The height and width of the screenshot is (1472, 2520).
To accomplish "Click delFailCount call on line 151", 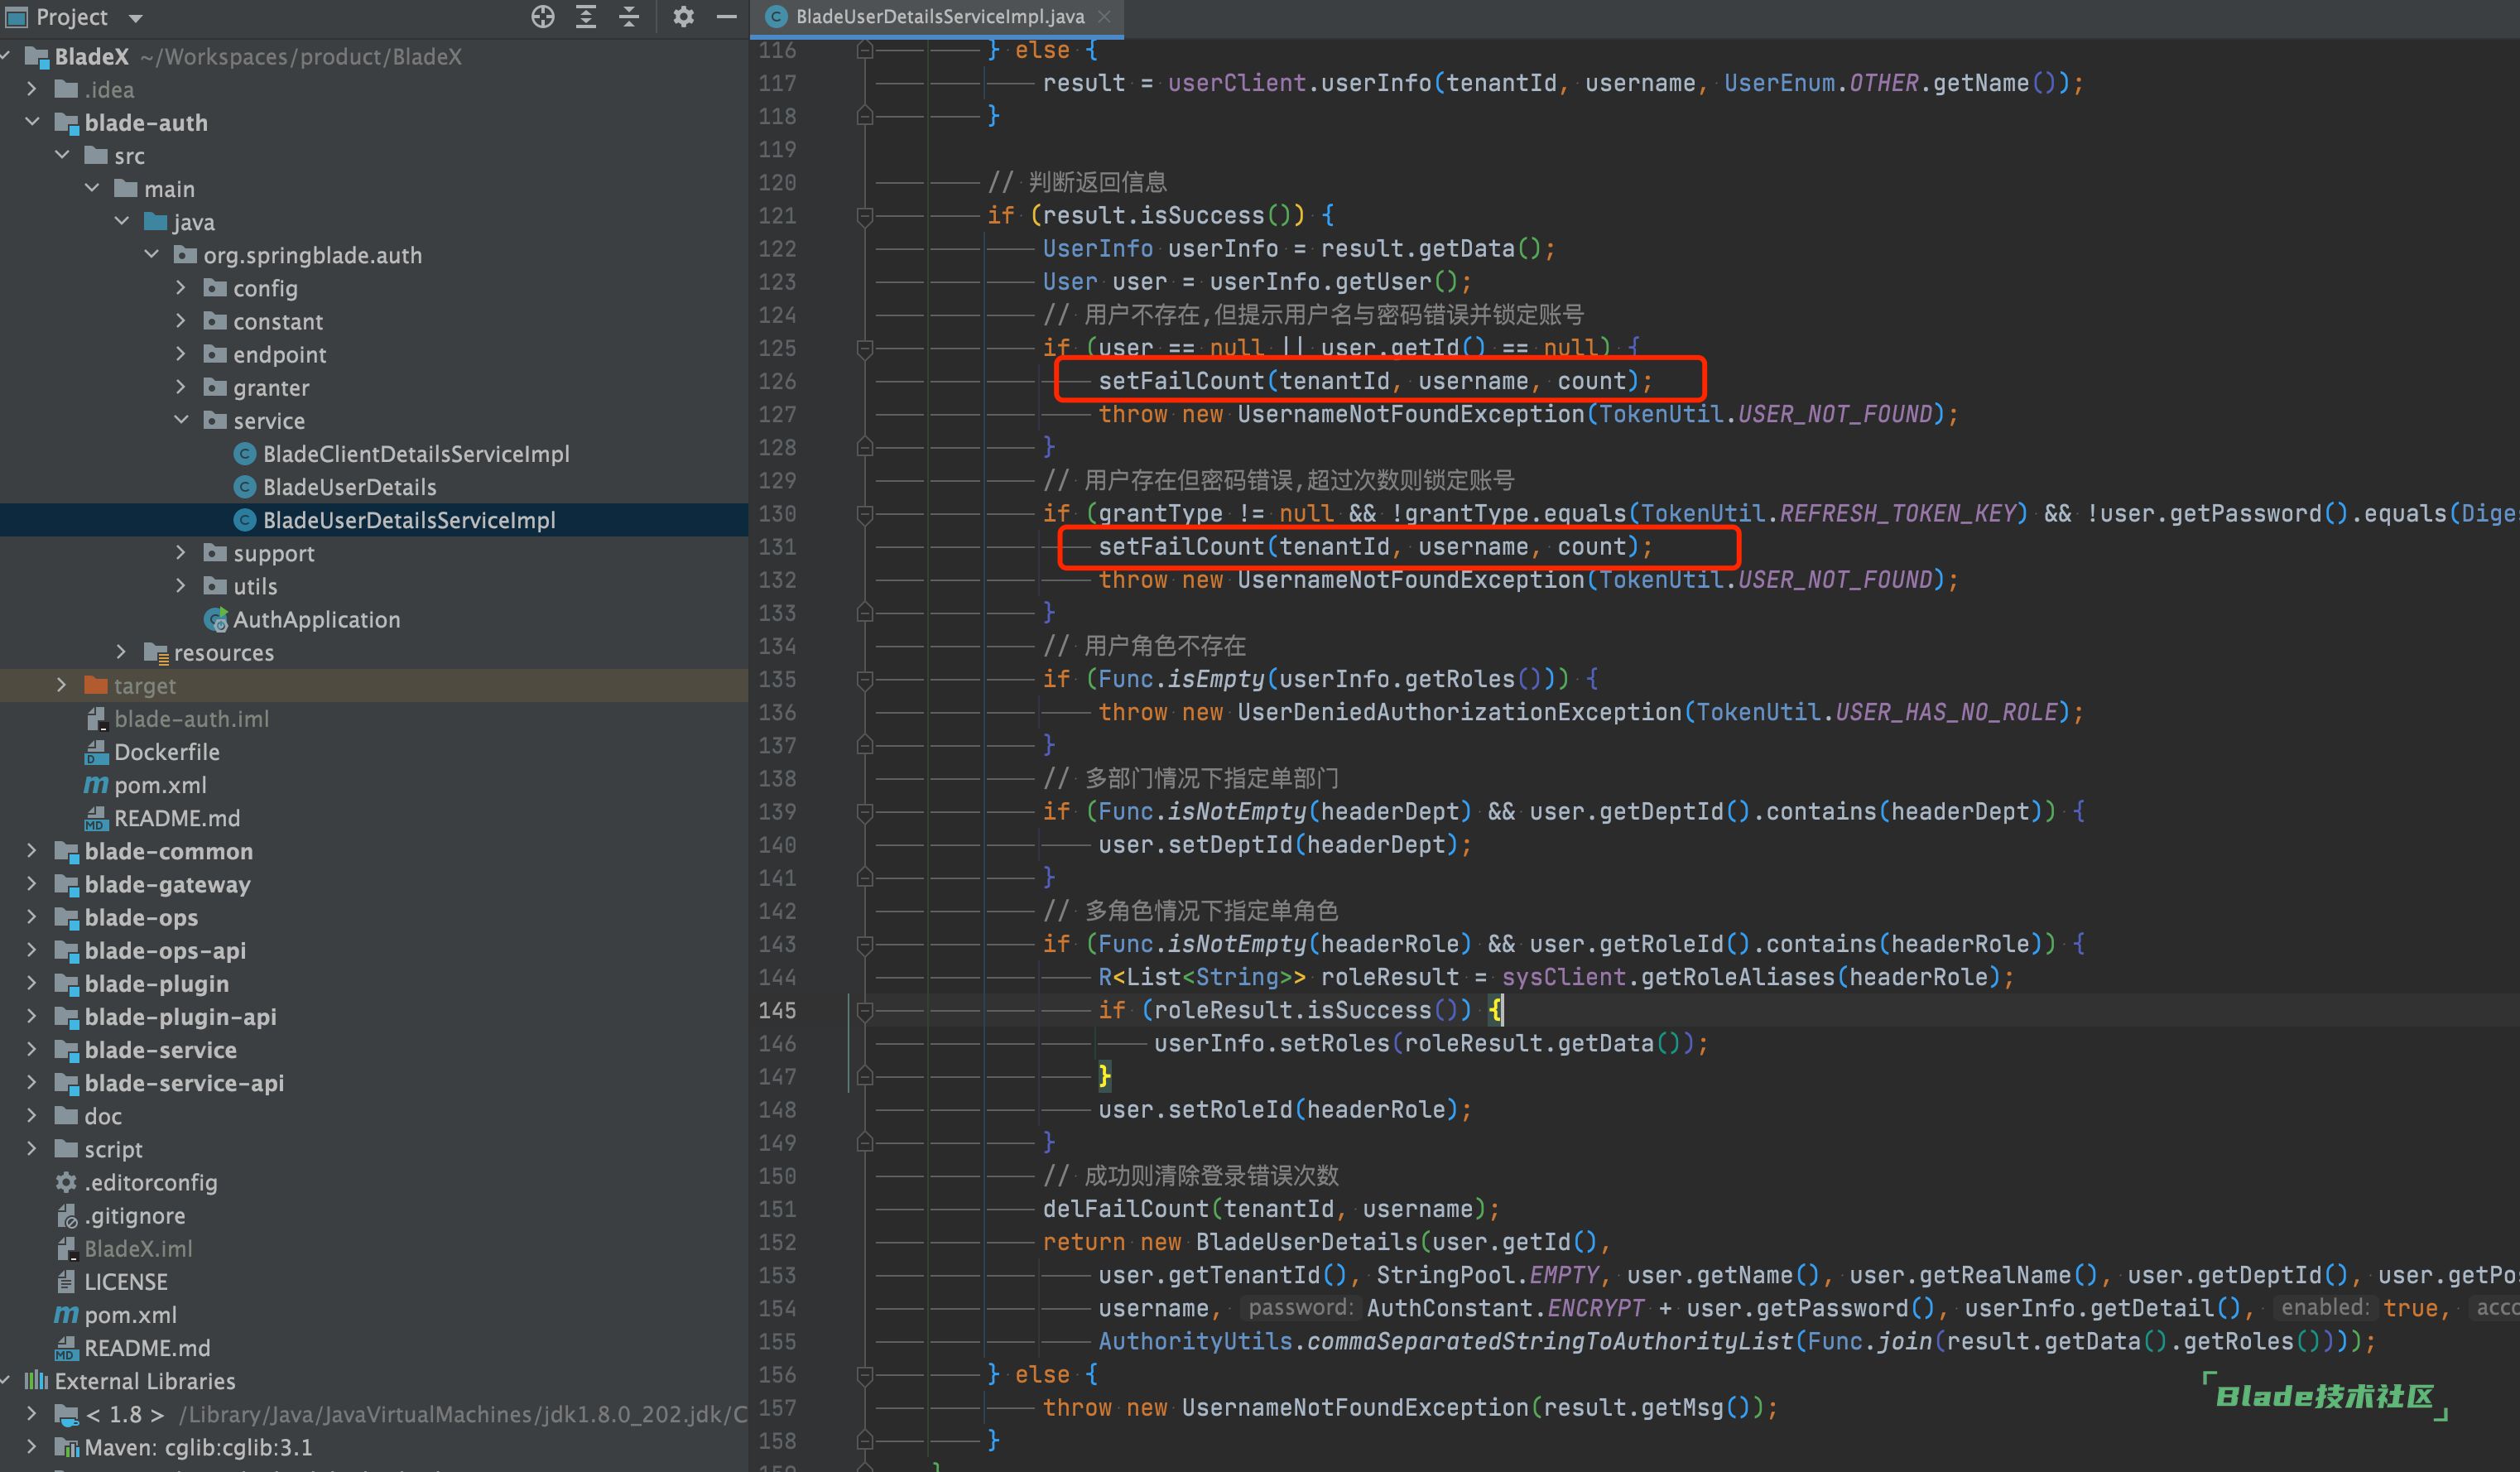I will click(x=1126, y=1209).
